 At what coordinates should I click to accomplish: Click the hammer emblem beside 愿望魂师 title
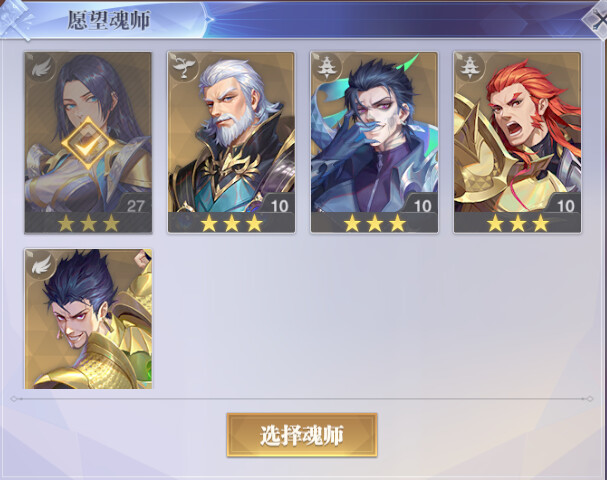tap(15, 19)
